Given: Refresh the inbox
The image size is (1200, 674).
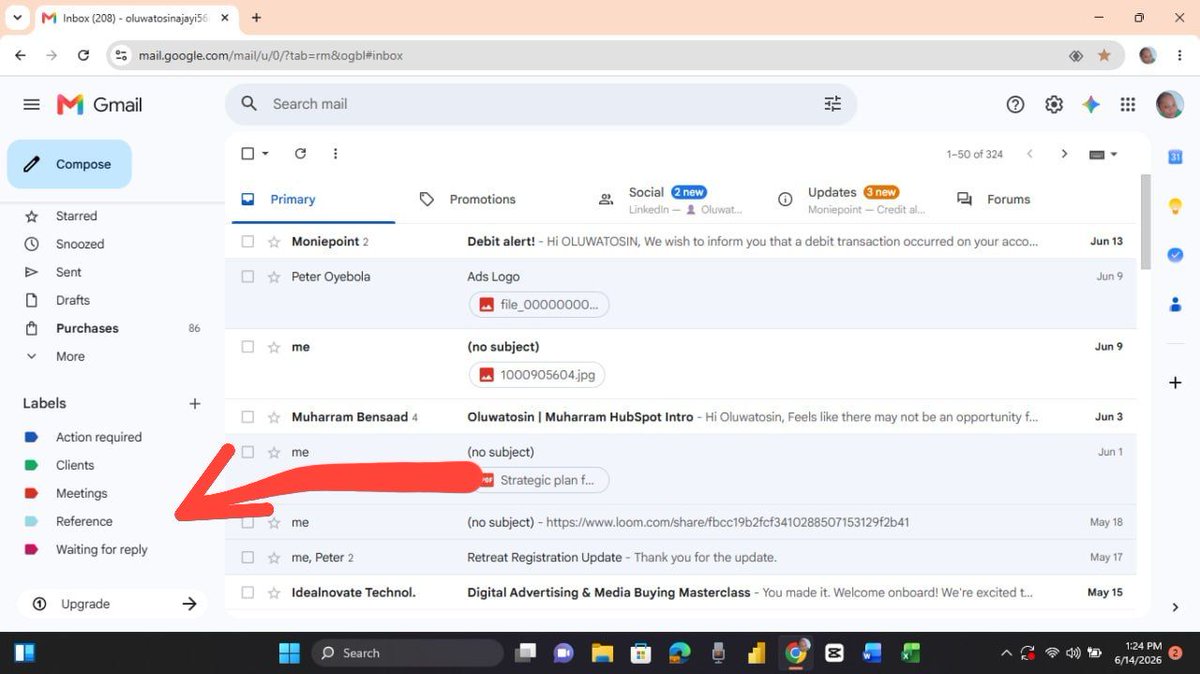Looking at the screenshot, I should (300, 153).
